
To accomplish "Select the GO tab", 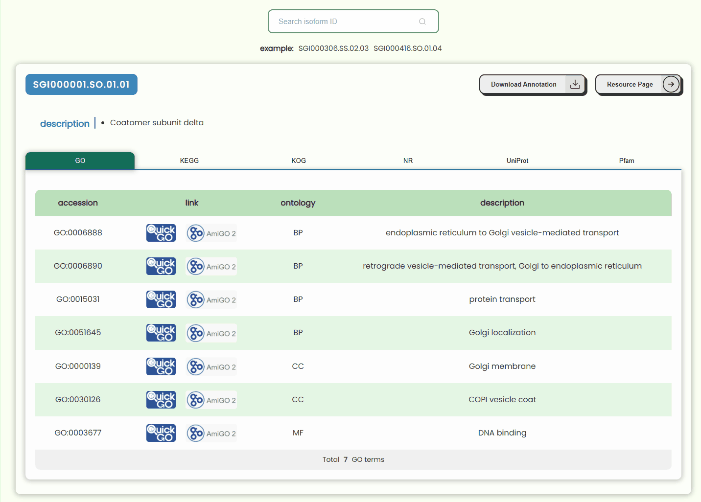I will point(80,160).
